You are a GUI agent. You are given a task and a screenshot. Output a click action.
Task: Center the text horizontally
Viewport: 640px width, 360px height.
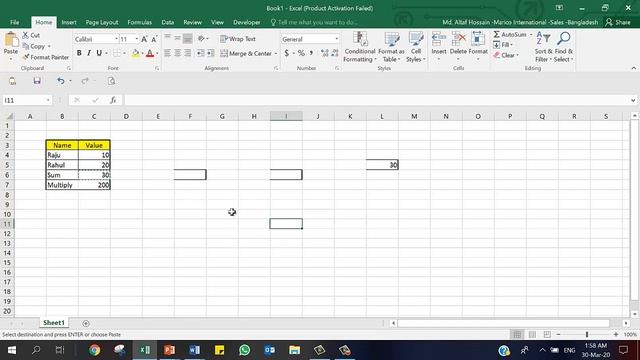(178, 53)
